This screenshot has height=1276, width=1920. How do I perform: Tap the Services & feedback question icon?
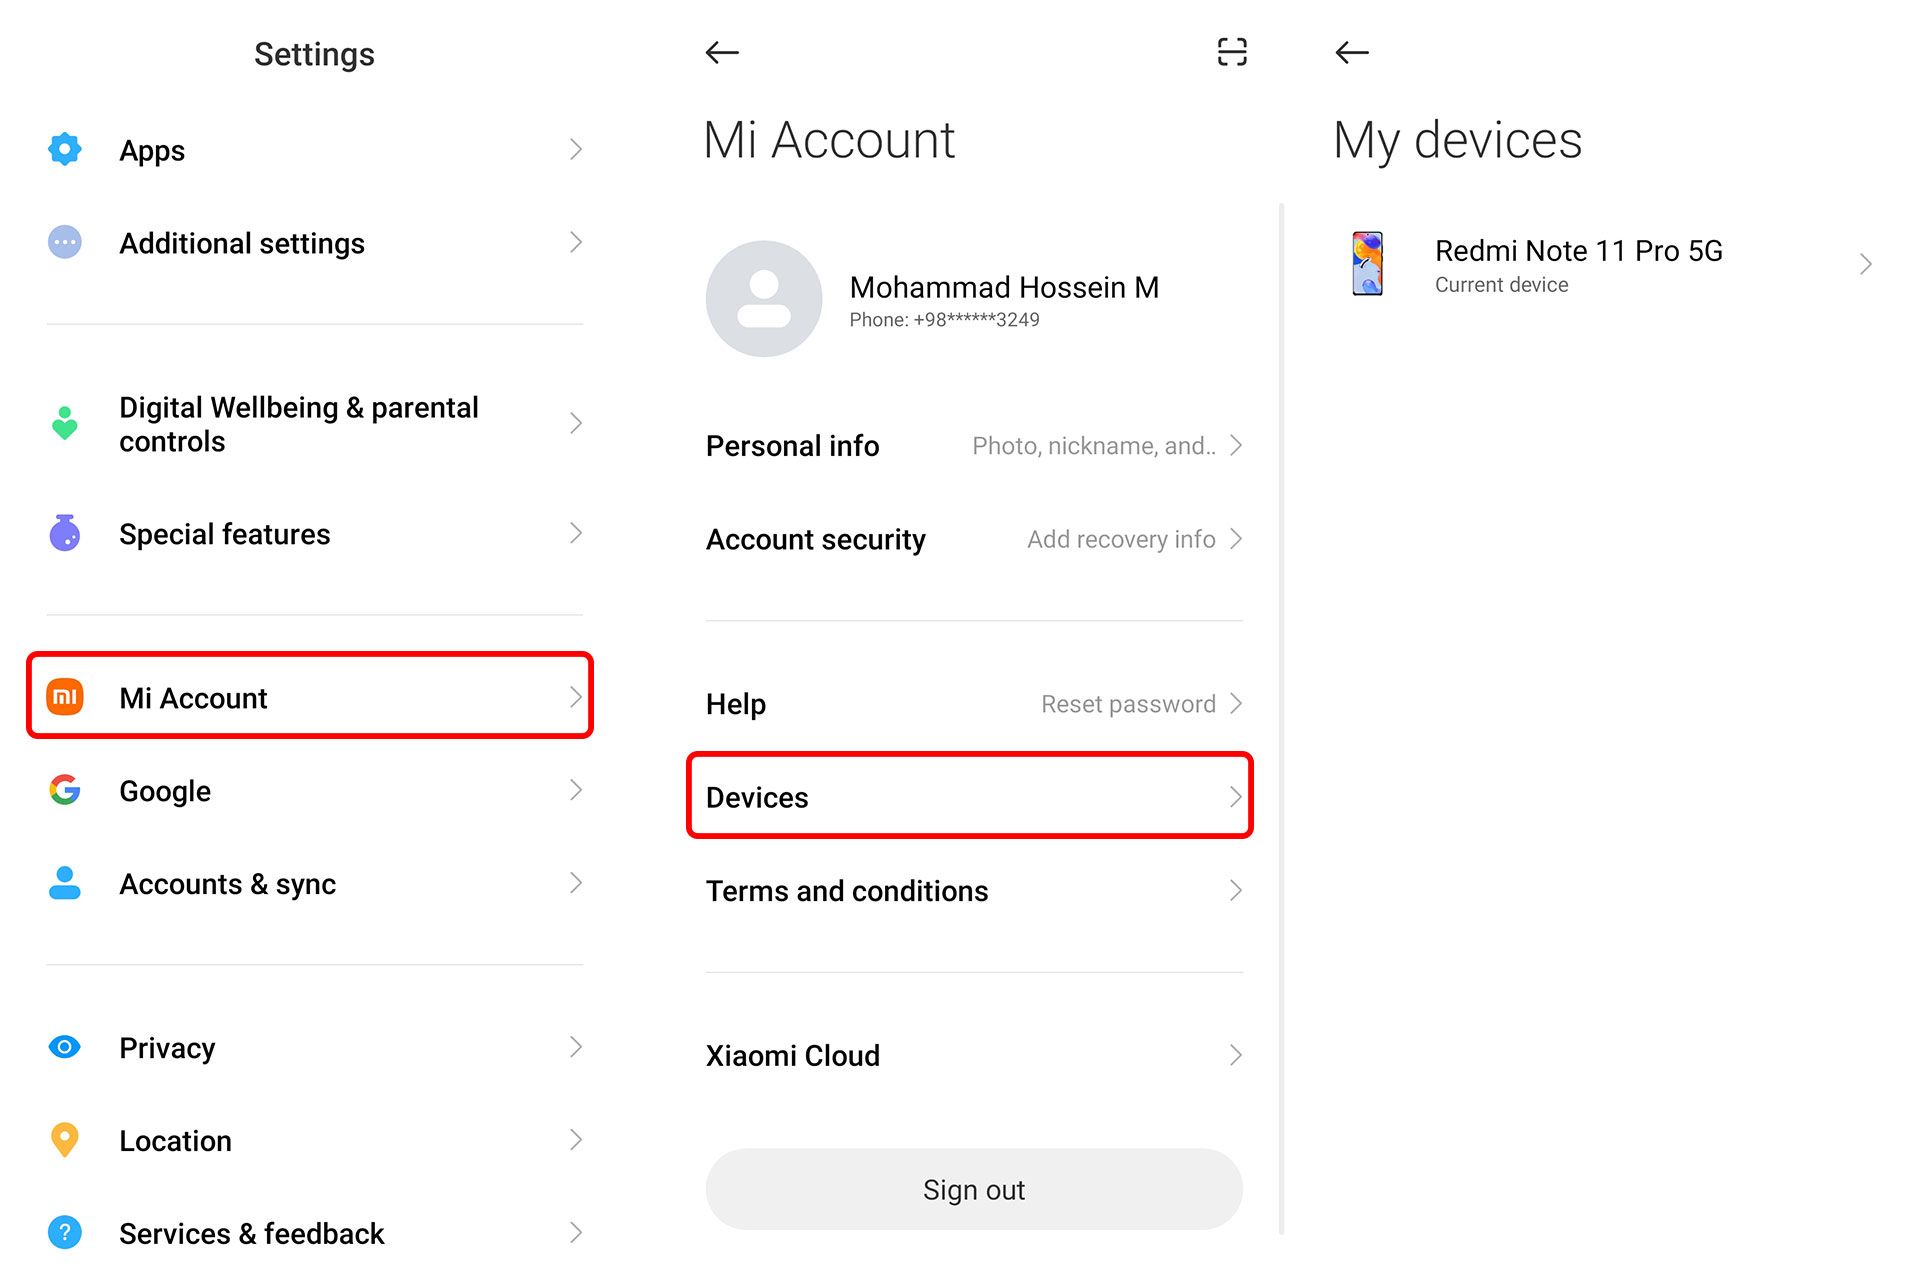tap(65, 1233)
